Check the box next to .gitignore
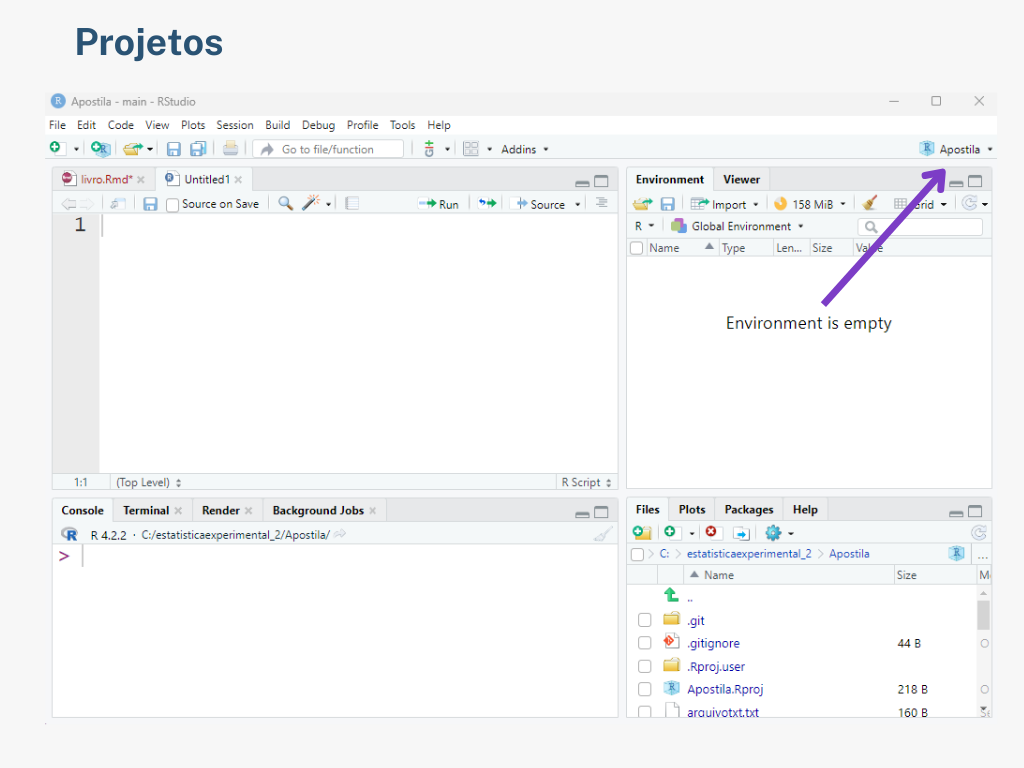 (645, 644)
